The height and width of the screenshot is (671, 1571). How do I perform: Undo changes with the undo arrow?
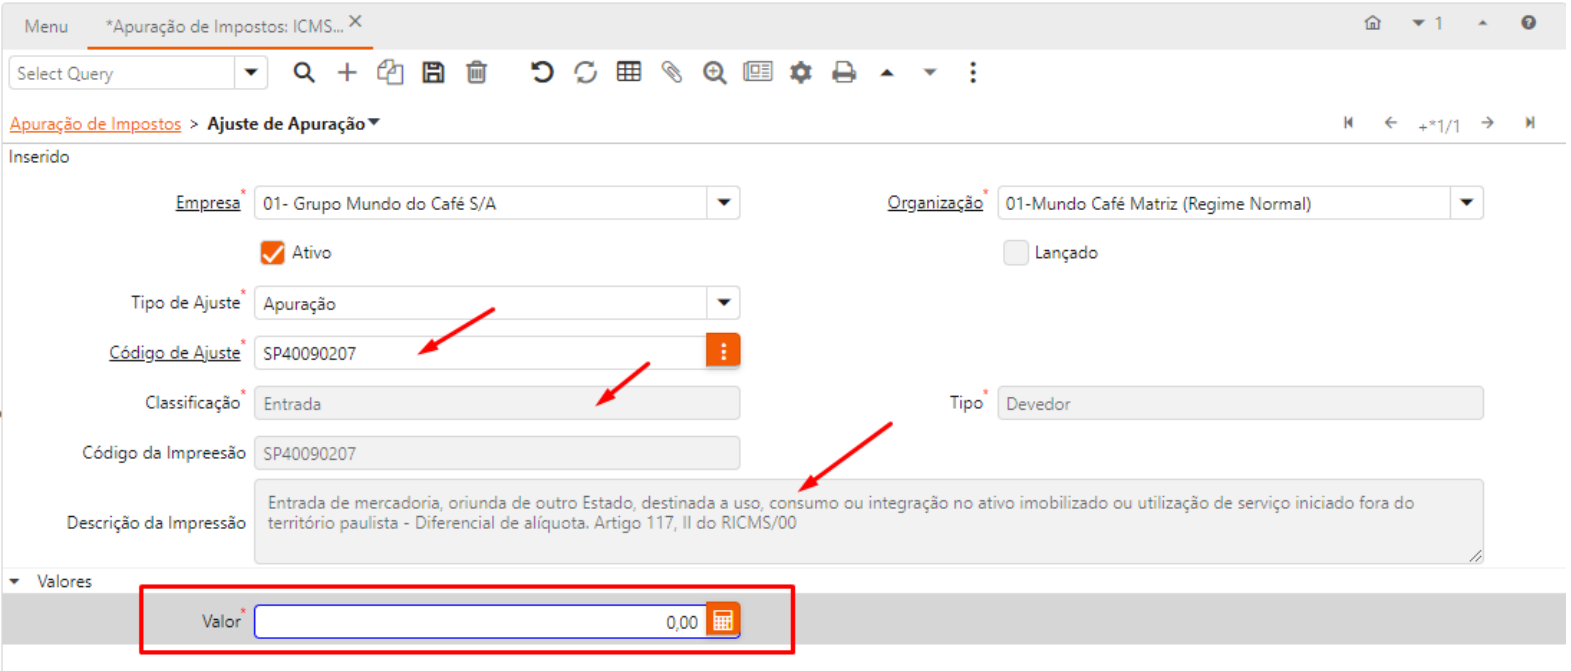coord(542,72)
